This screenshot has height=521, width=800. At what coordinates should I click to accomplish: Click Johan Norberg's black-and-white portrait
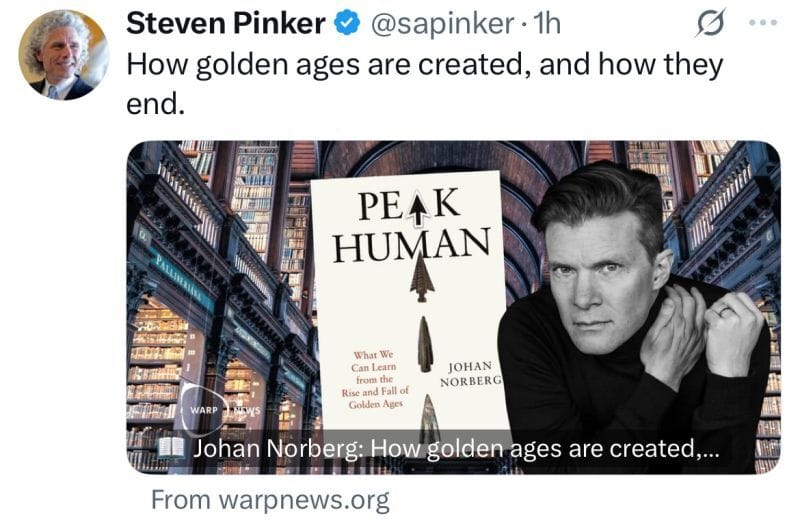point(635,316)
